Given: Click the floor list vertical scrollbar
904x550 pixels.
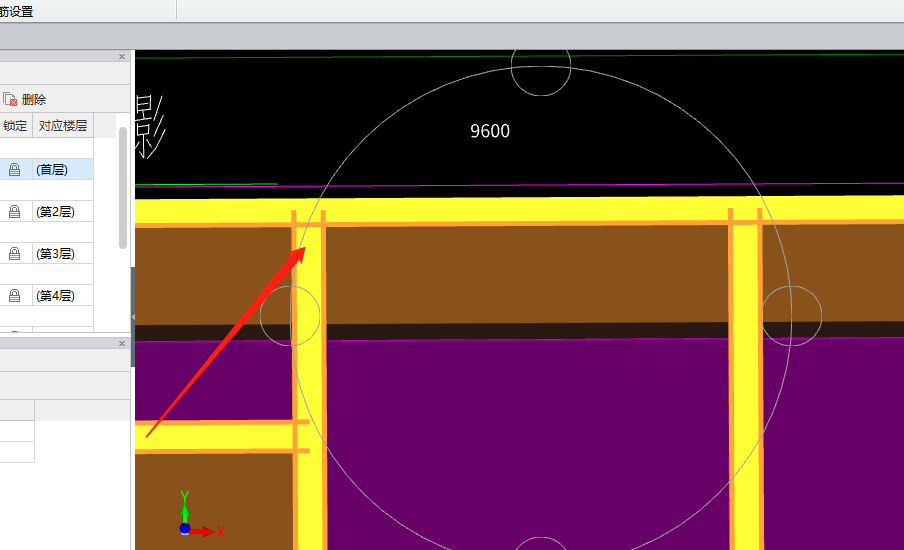Looking at the screenshot, I should point(123,188).
